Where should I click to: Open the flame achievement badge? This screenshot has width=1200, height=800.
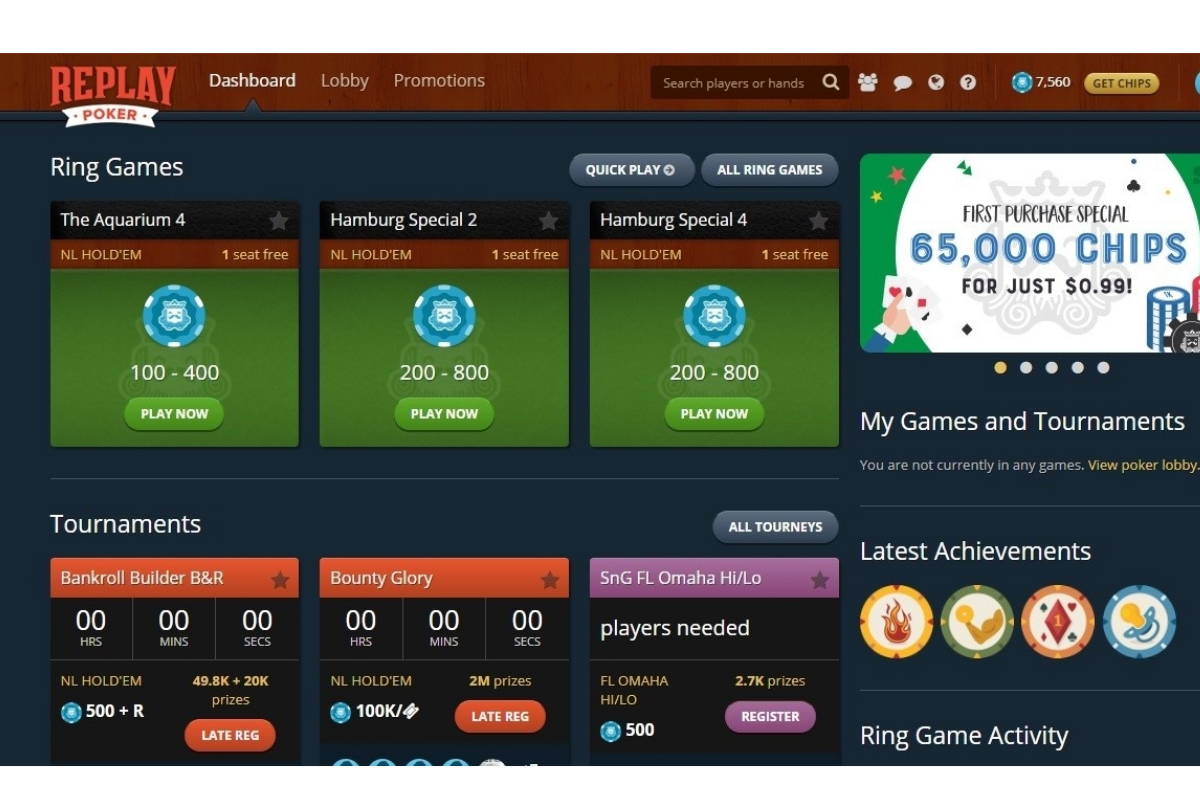(896, 621)
